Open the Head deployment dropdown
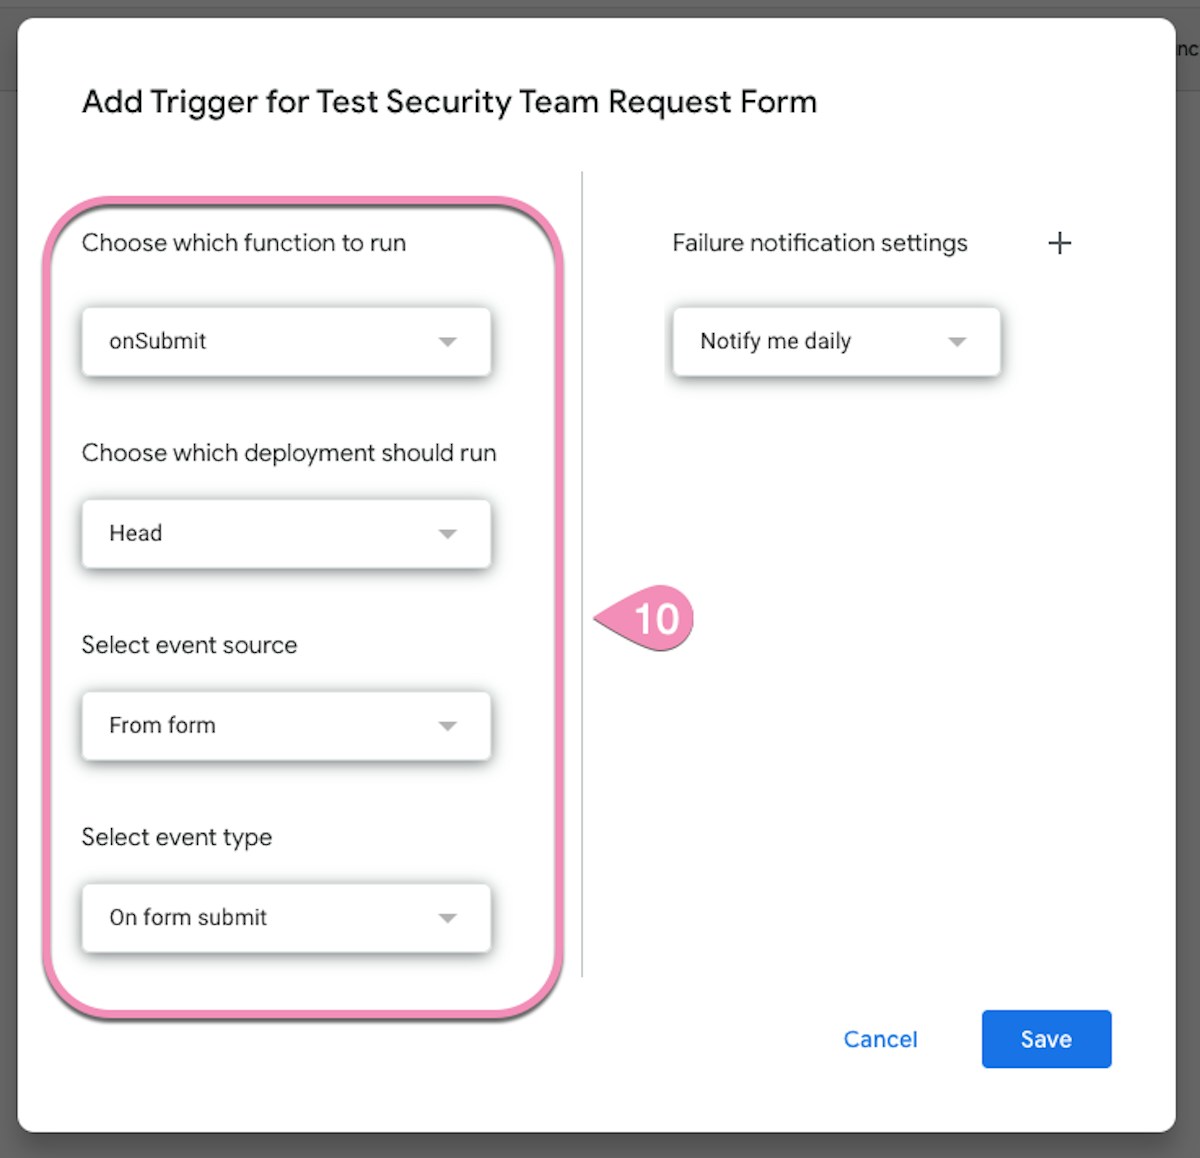The width and height of the screenshot is (1200, 1158). [285, 534]
